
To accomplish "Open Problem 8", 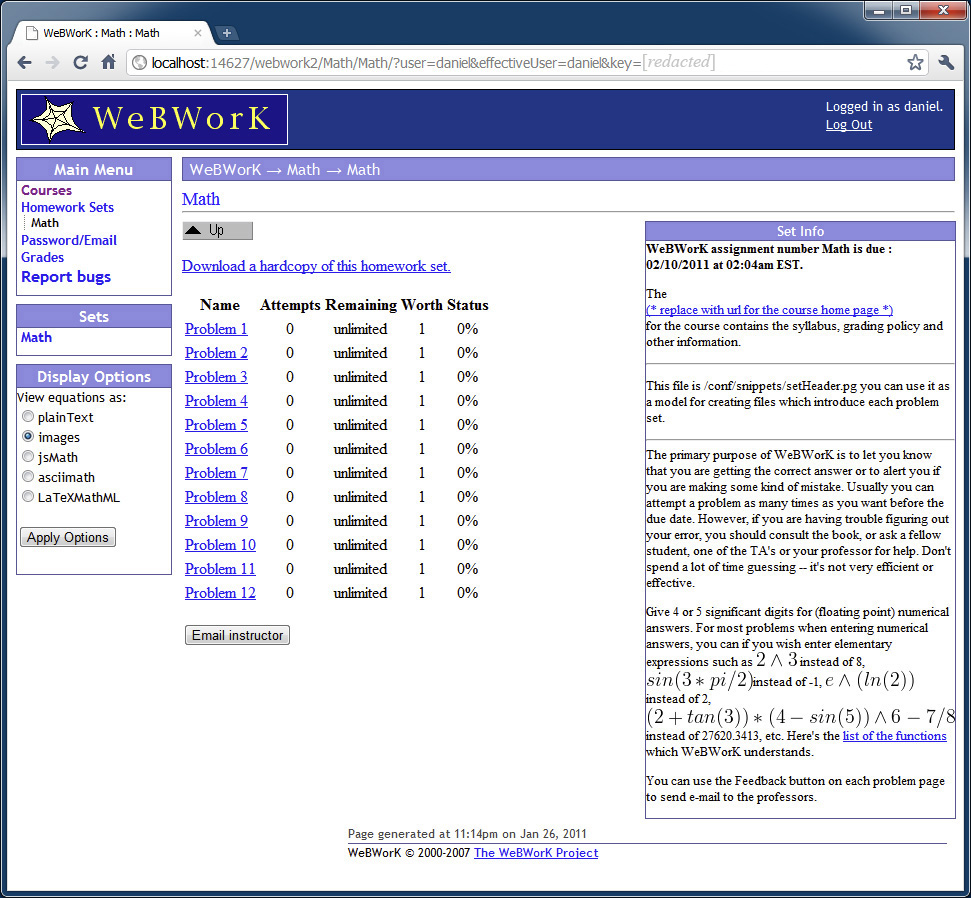I will [x=216, y=497].
